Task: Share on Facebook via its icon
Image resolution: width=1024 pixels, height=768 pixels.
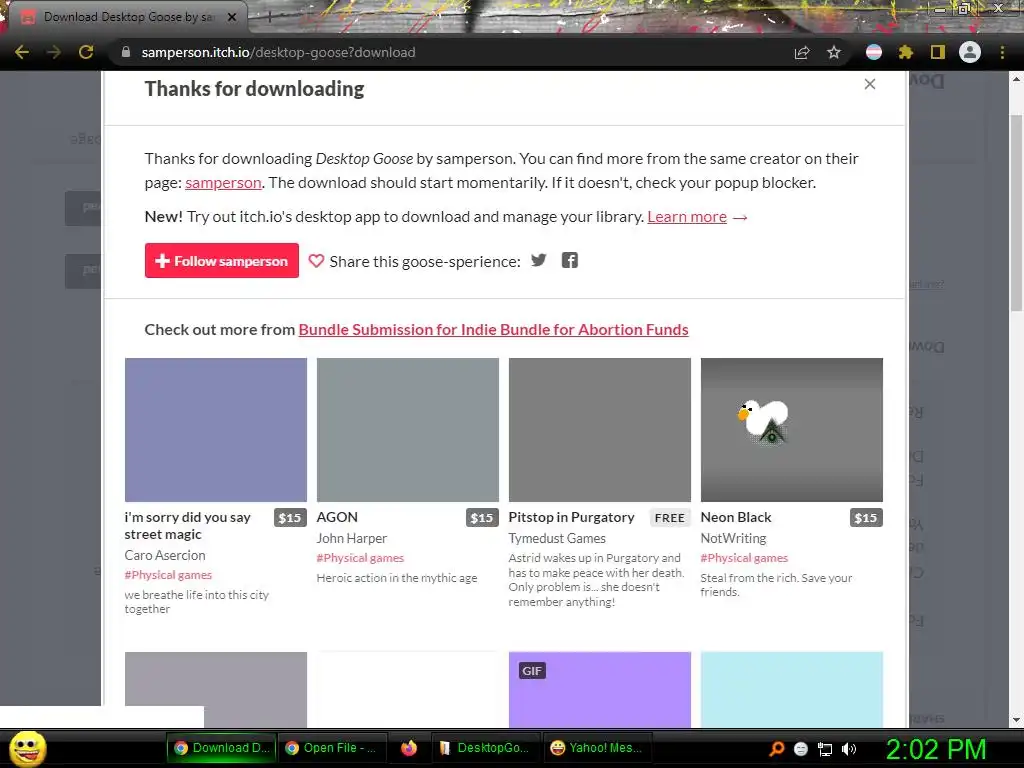Action: [x=570, y=261]
